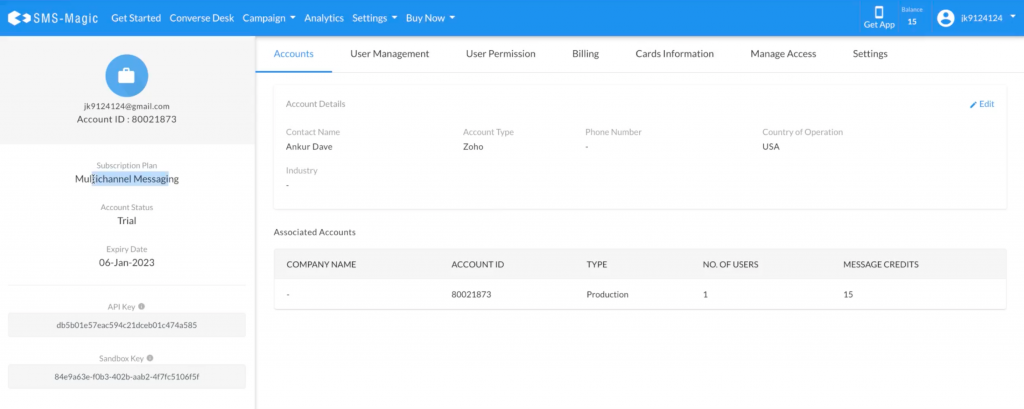Image resolution: width=1024 pixels, height=409 pixels.
Task: Go to the Manage Access tab
Action: coord(783,54)
